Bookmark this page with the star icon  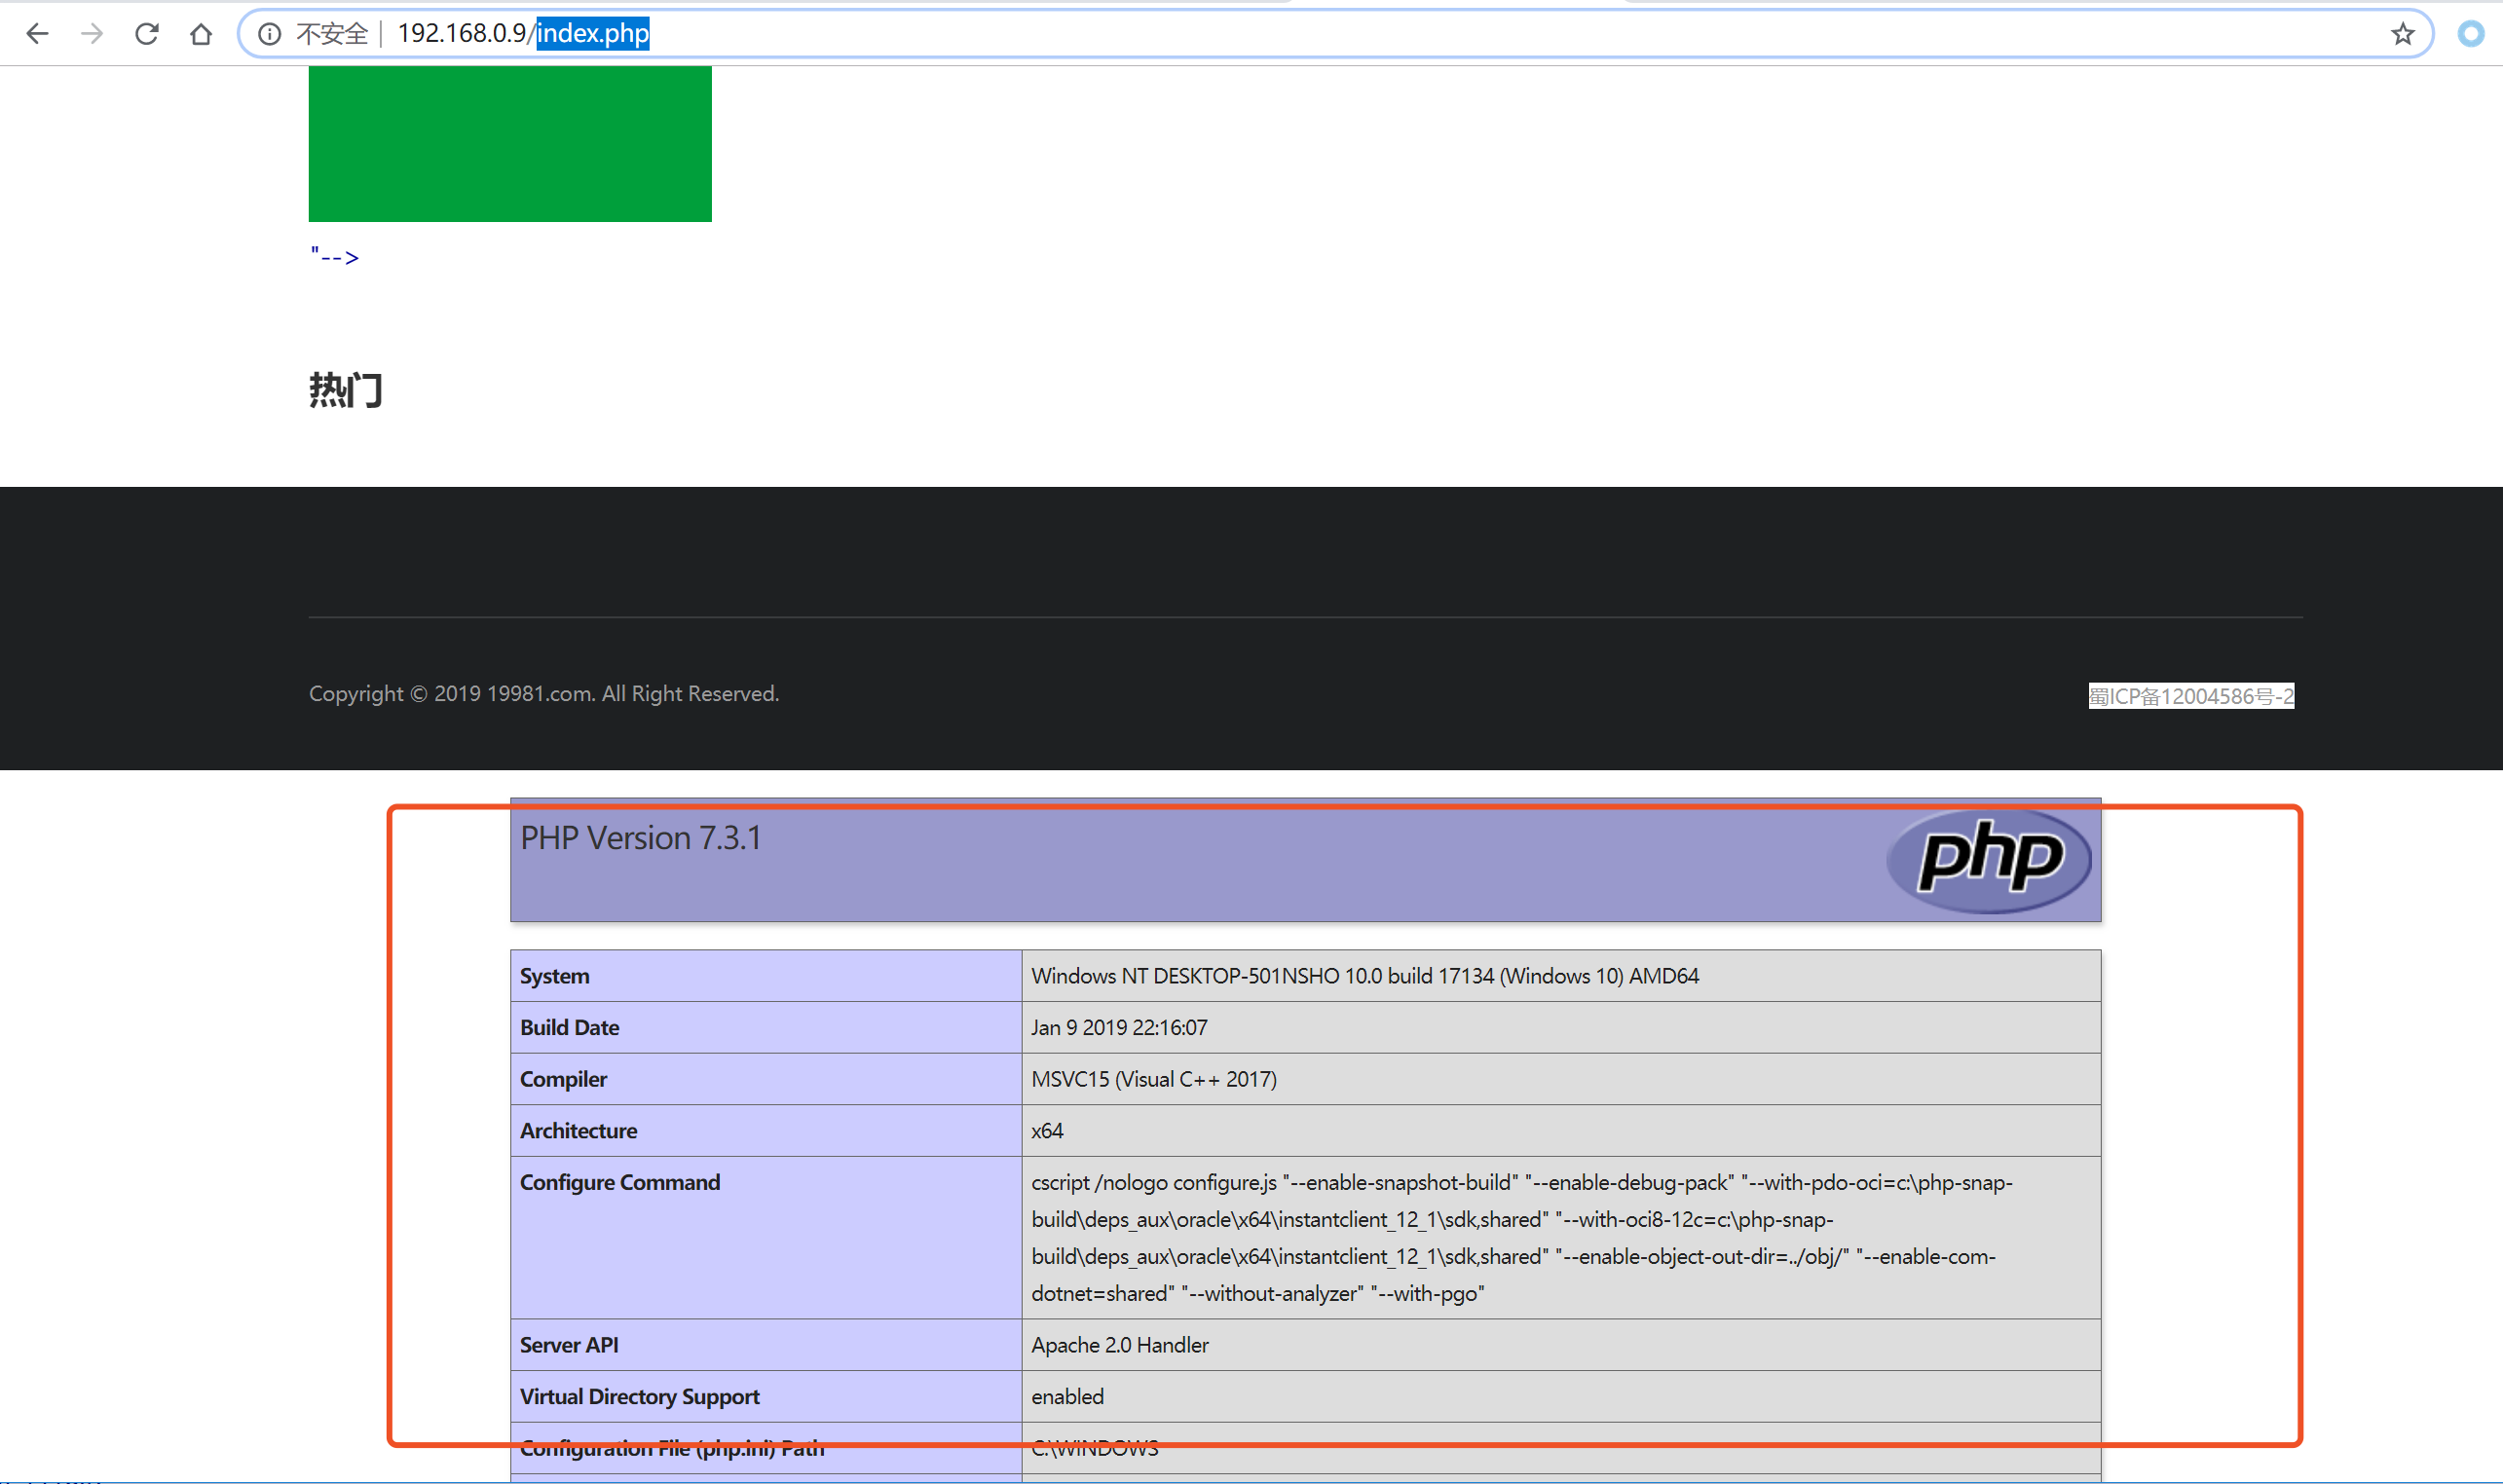click(2402, 34)
